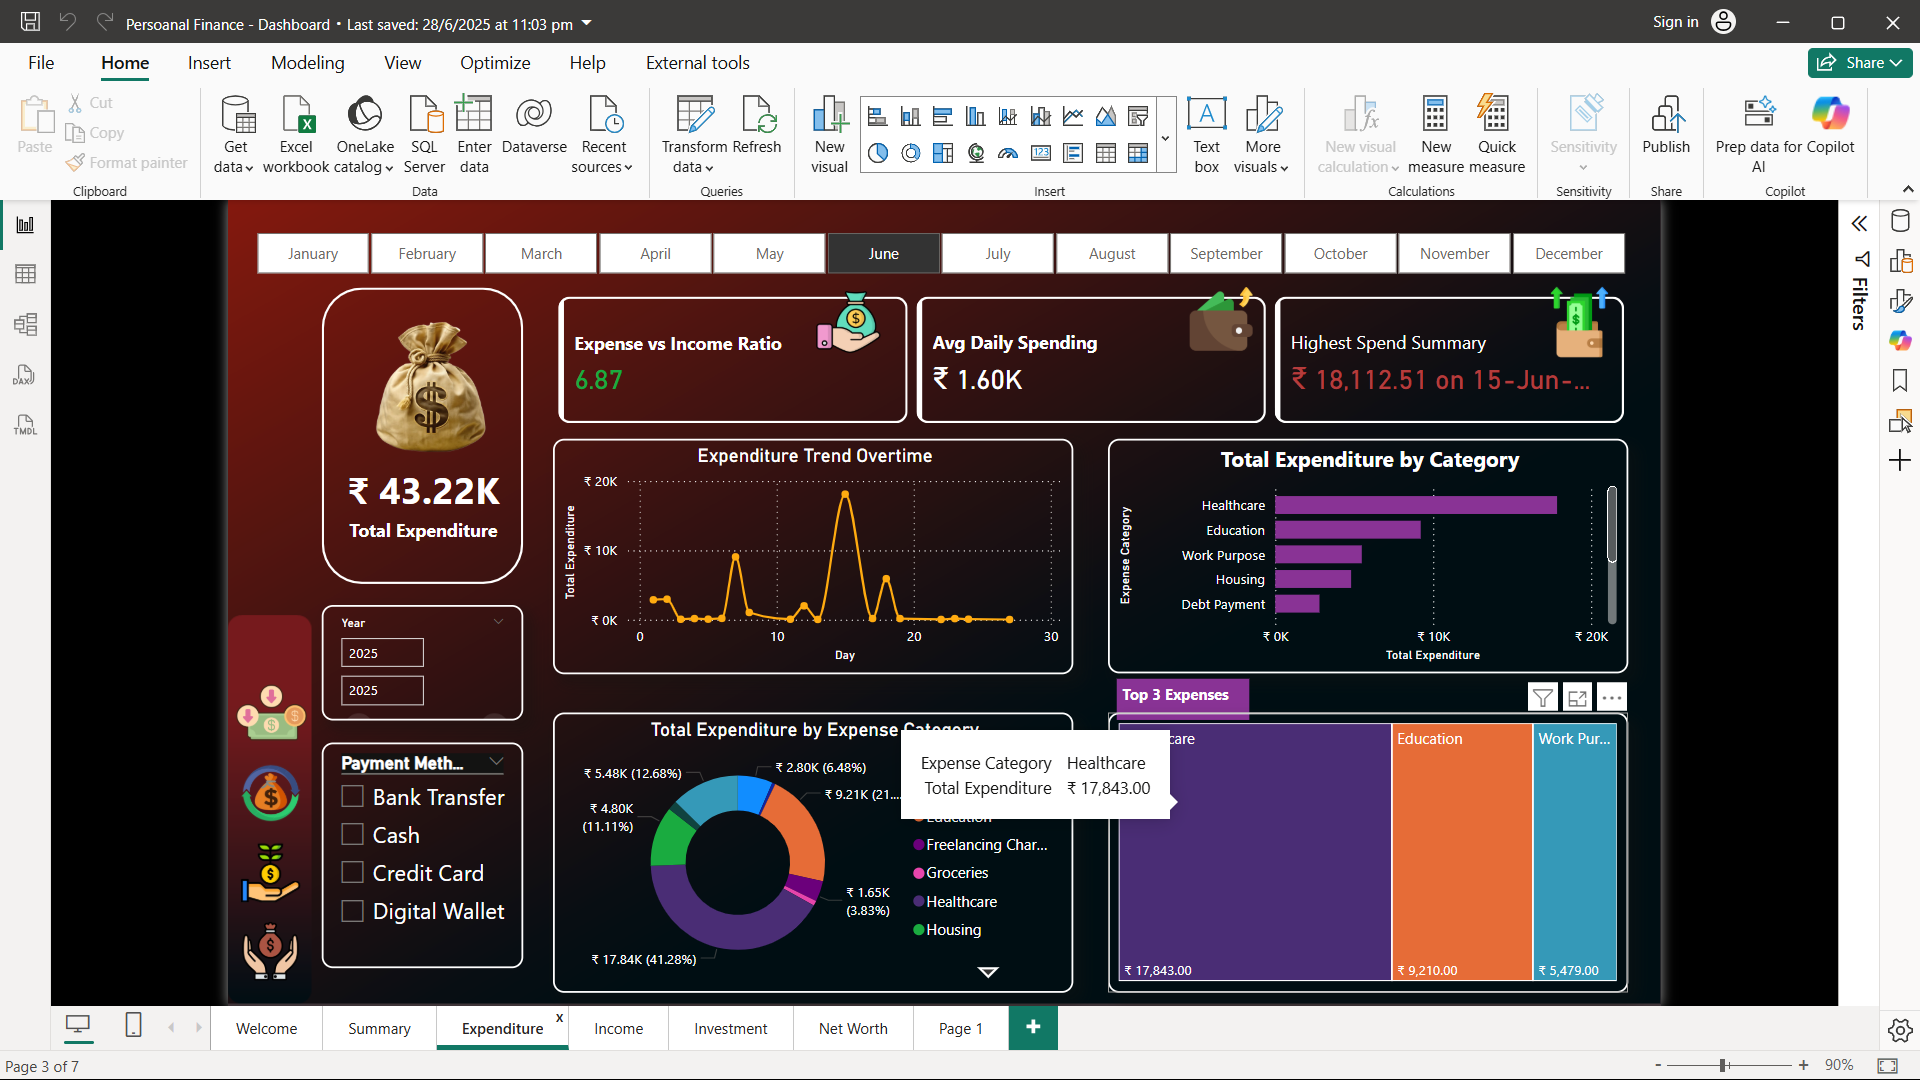Check the Digital Wallet payment method
This screenshot has height=1080, width=1920.
352,911
